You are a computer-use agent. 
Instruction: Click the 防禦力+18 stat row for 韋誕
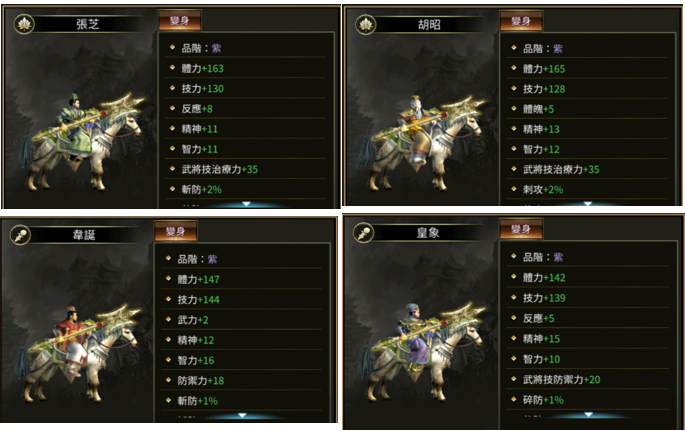pyautogui.click(x=241, y=381)
